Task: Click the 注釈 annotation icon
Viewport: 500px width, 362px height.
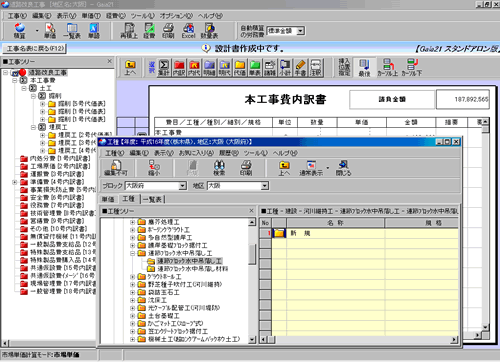Action: pyautogui.click(x=316, y=68)
